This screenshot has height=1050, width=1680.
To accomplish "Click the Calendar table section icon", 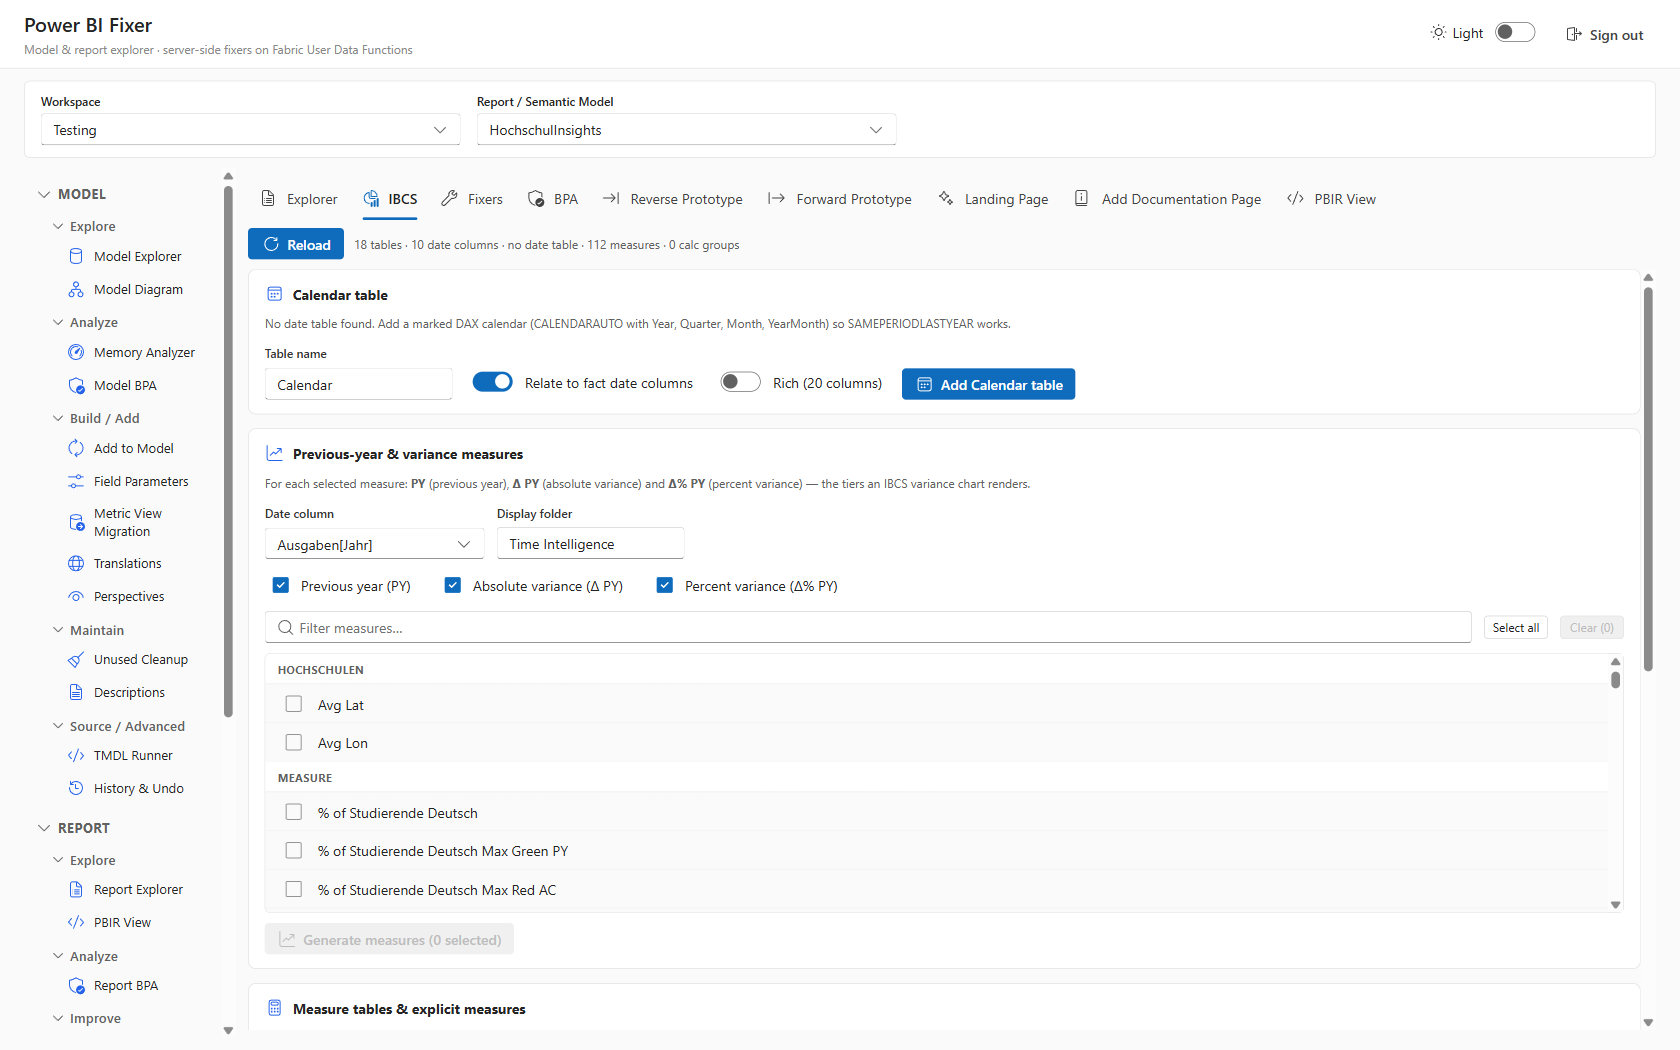I will point(274,294).
